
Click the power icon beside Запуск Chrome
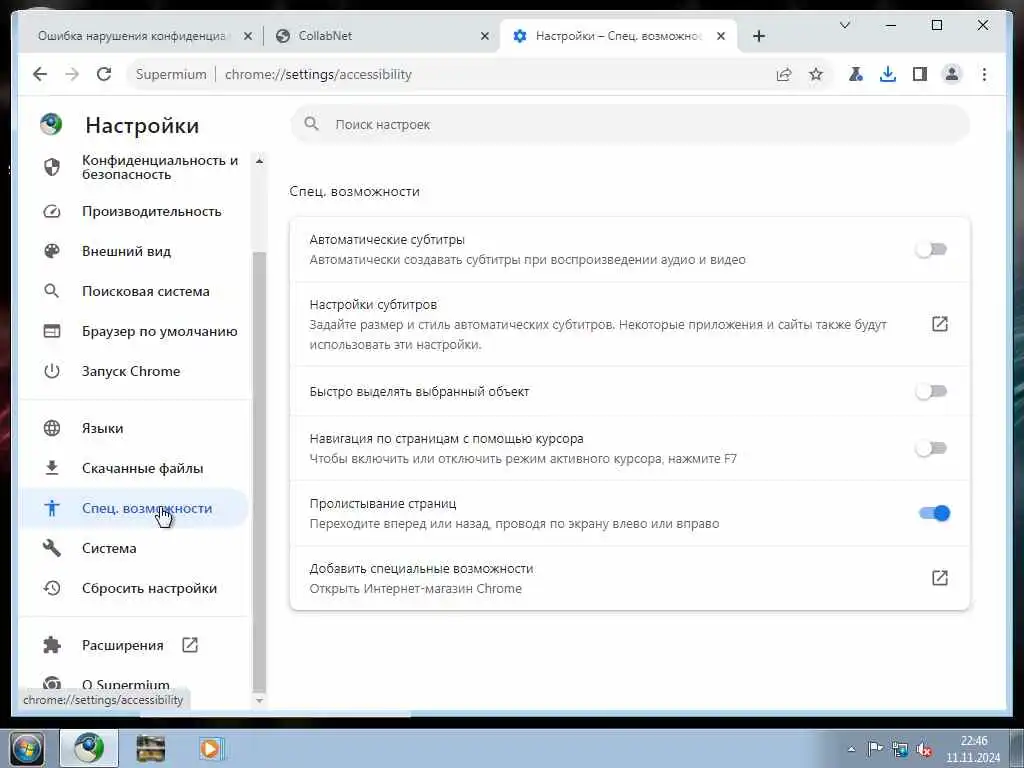pyautogui.click(x=52, y=371)
